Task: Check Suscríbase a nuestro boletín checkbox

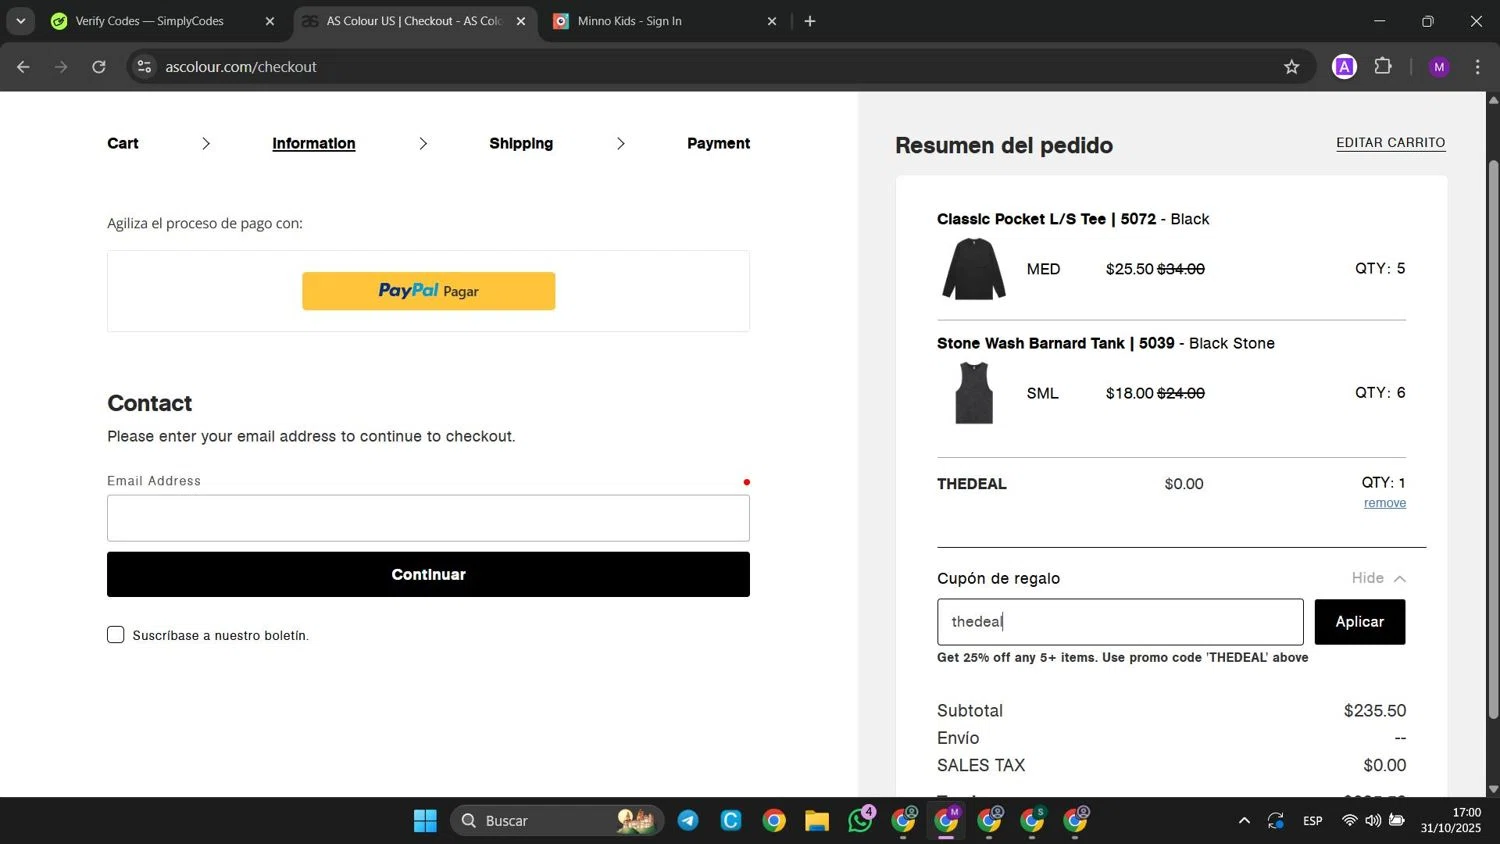Action: click(x=116, y=635)
